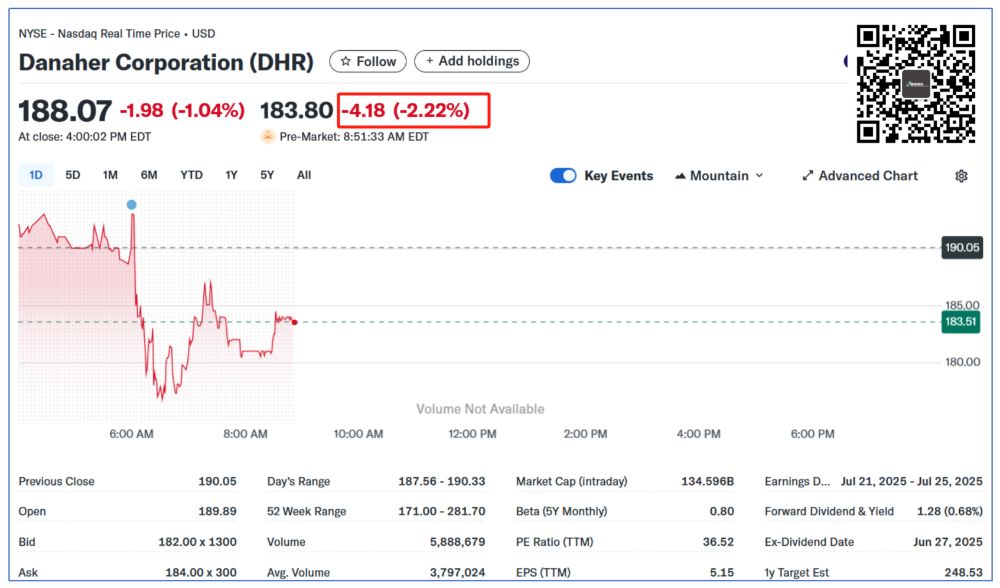Click the green 183.51 current price label
Image resolution: width=1000 pixels, height=588 pixels.
point(960,321)
